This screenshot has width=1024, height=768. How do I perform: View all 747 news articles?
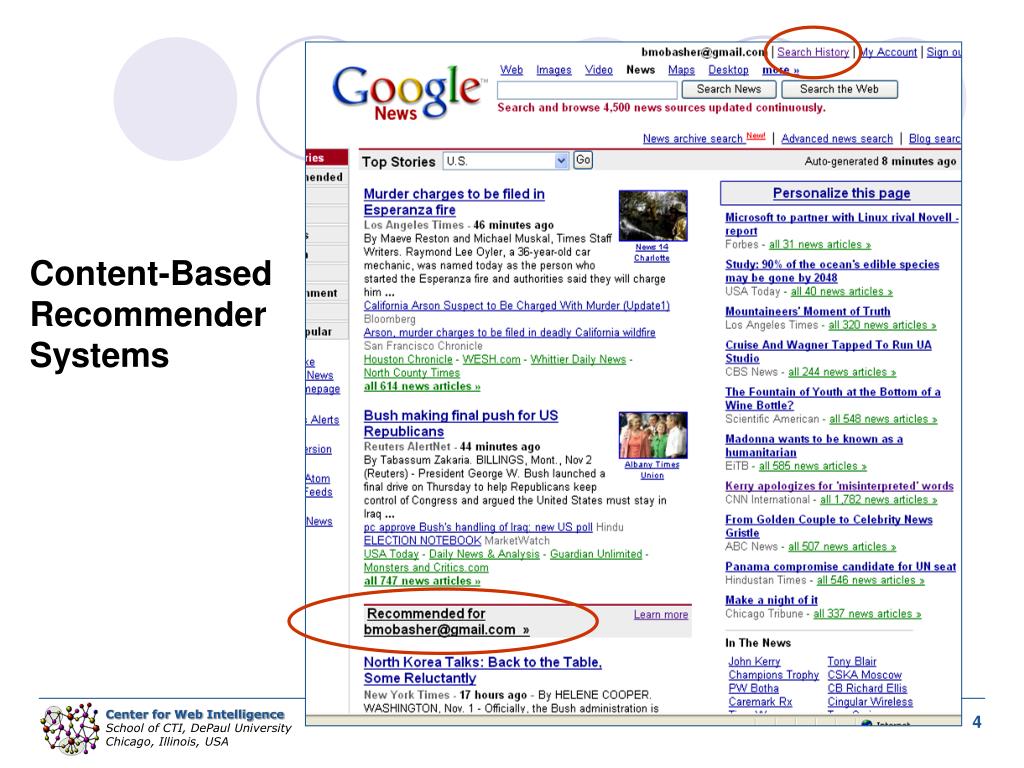[x=422, y=581]
